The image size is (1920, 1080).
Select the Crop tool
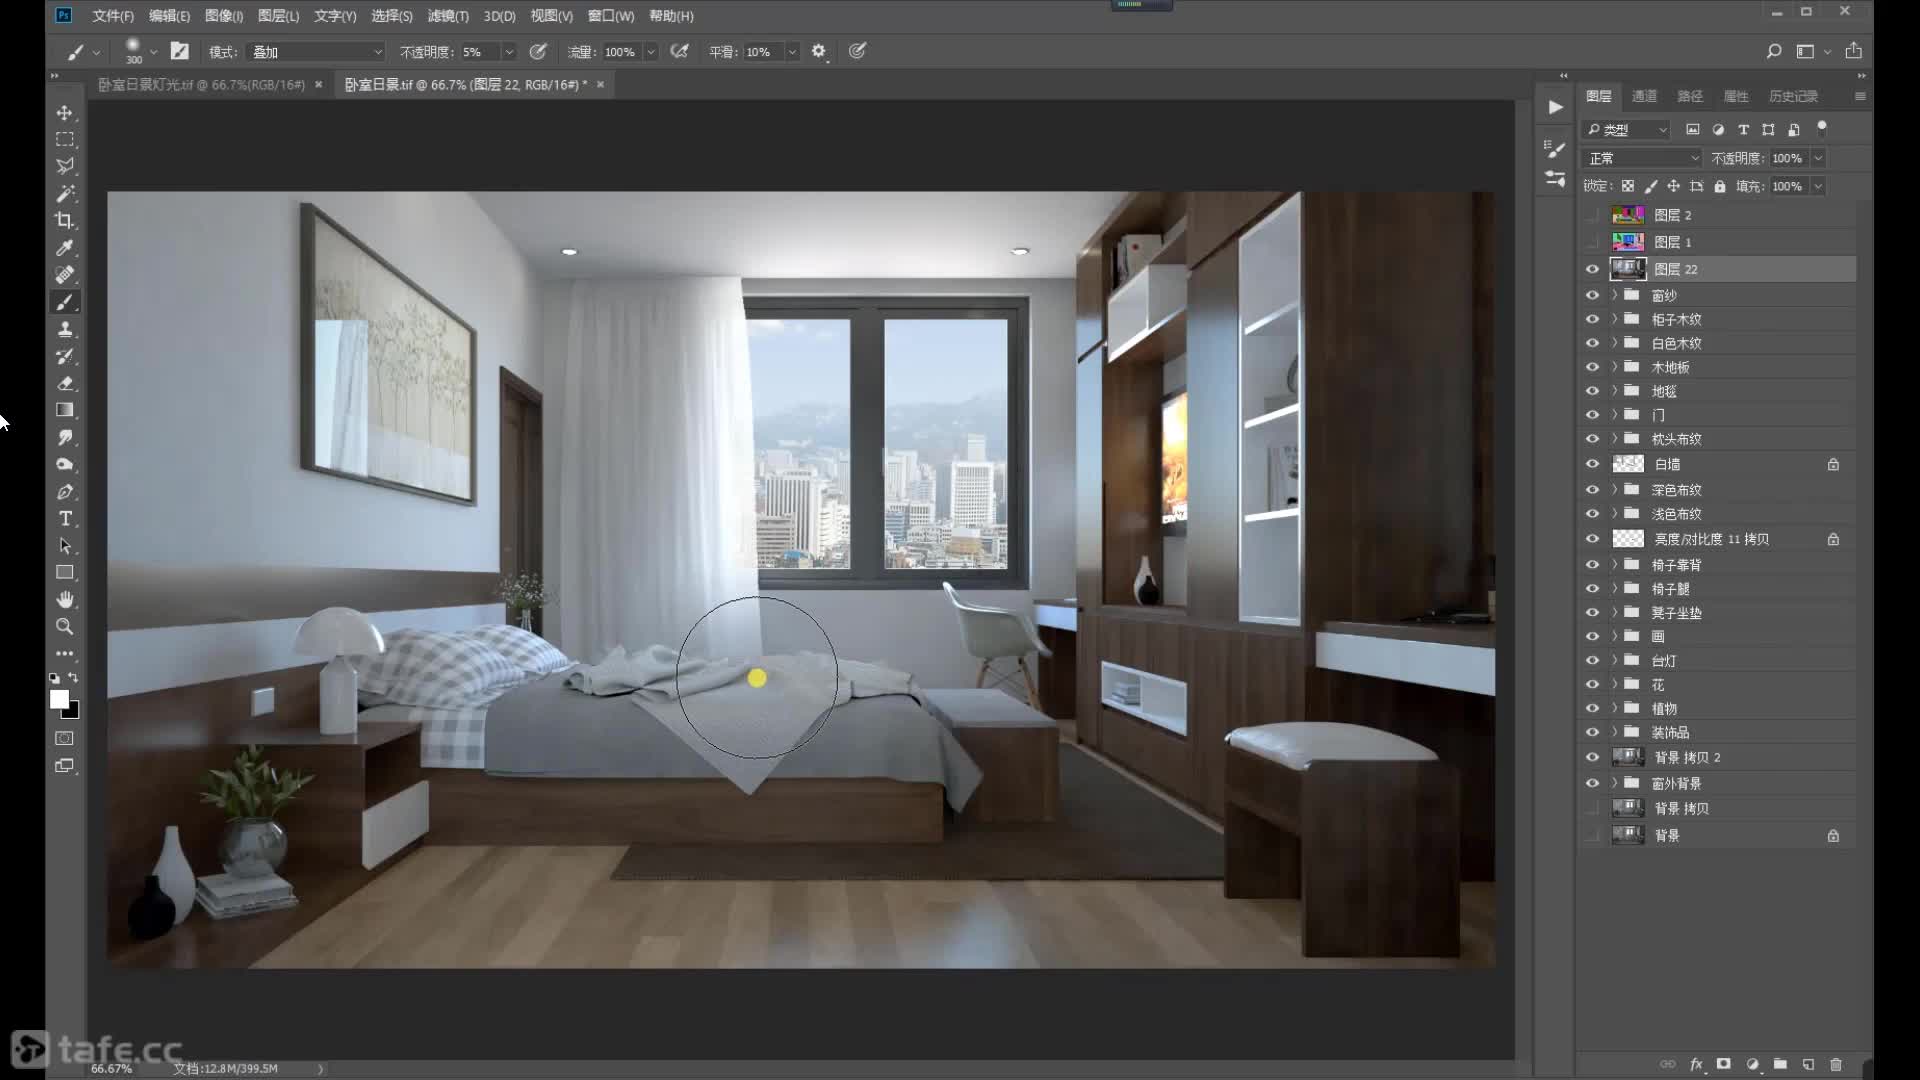(x=65, y=221)
